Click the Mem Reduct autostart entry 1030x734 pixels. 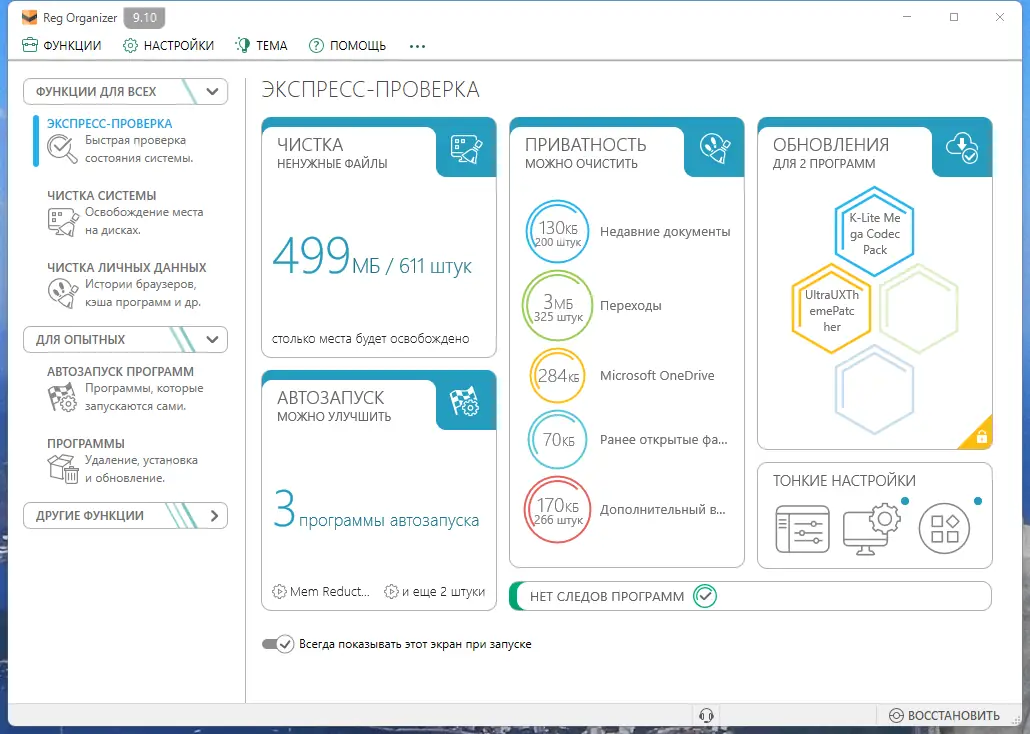pyautogui.click(x=321, y=591)
